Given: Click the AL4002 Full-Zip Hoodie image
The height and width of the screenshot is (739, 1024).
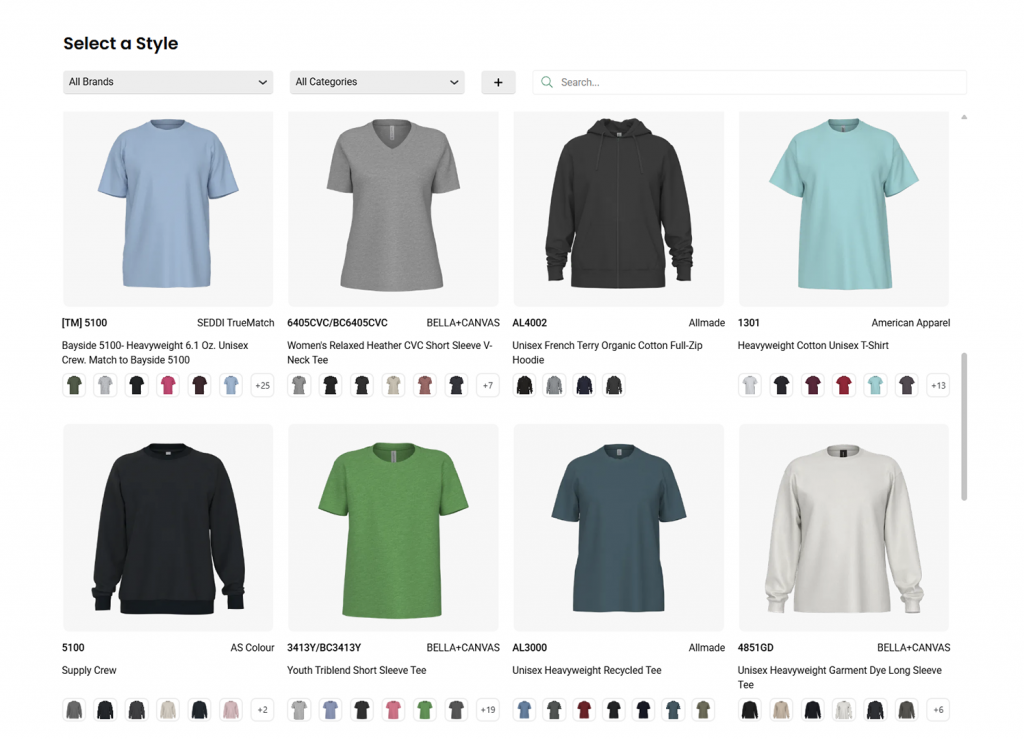Looking at the screenshot, I should tap(618, 208).
